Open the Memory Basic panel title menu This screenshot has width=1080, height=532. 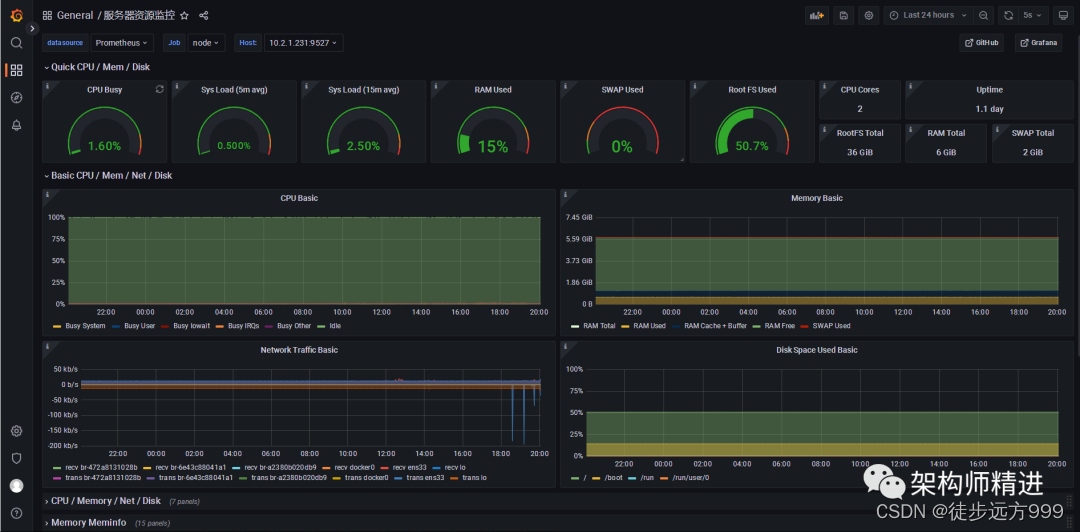(816, 198)
